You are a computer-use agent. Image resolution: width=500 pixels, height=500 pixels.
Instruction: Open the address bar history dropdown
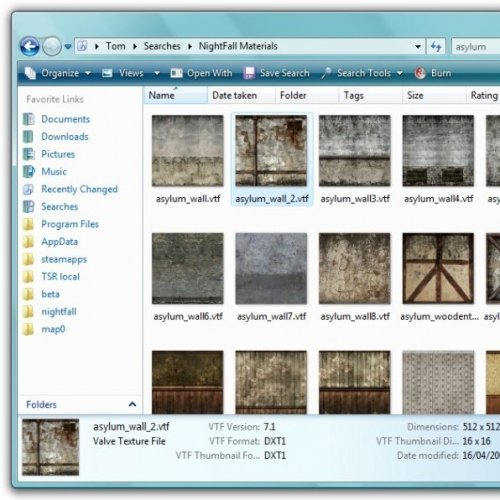[x=418, y=47]
